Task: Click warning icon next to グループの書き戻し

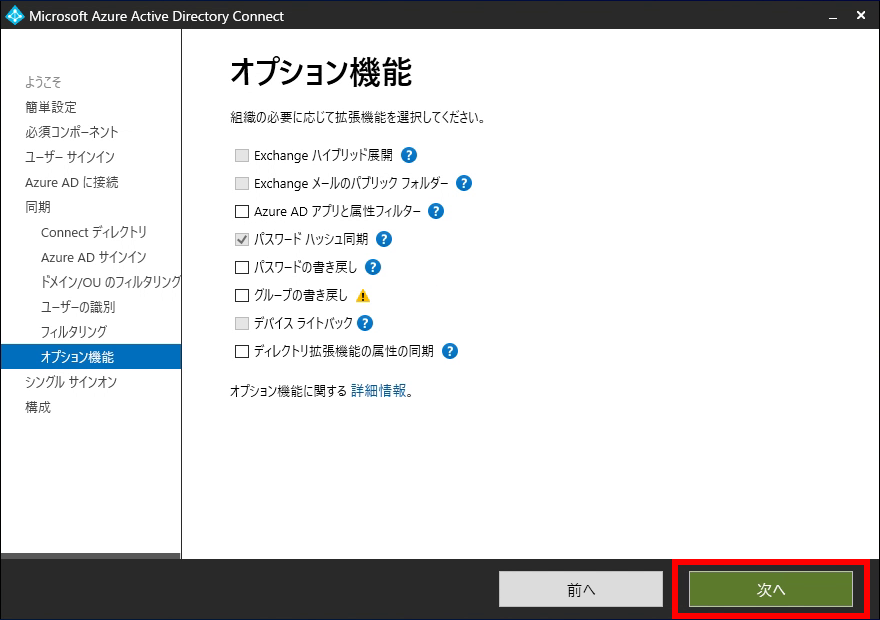Action: click(x=363, y=296)
